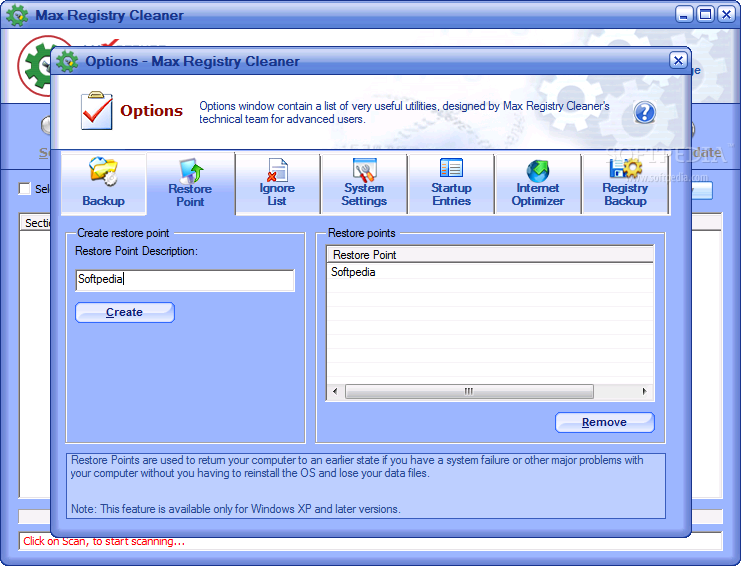Click the blue help question mark icon

point(645,112)
